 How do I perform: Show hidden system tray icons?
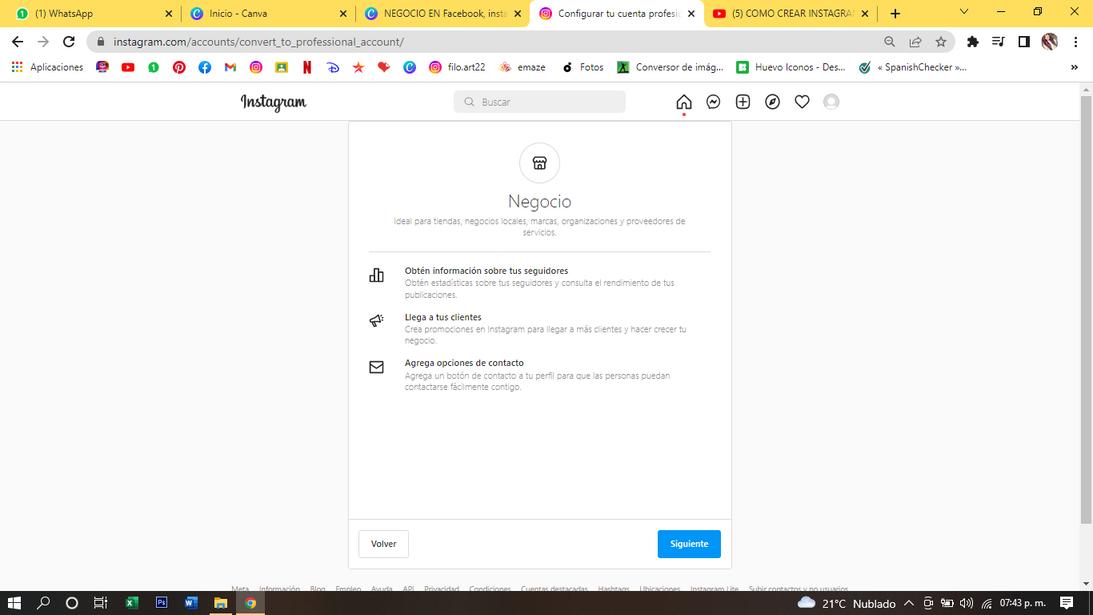point(909,603)
